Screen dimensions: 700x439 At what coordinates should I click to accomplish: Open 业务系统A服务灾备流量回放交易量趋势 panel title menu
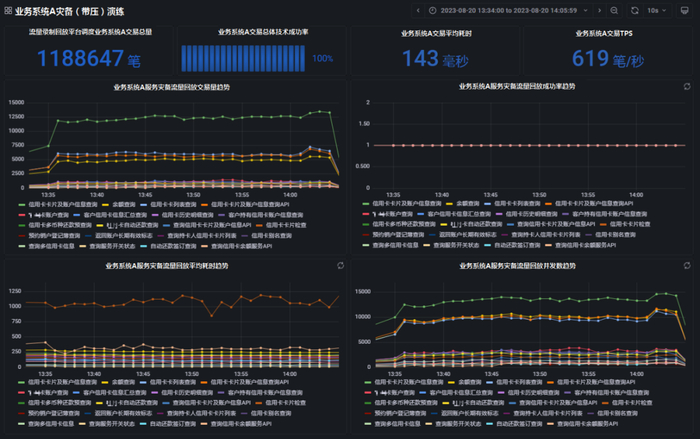point(172,87)
